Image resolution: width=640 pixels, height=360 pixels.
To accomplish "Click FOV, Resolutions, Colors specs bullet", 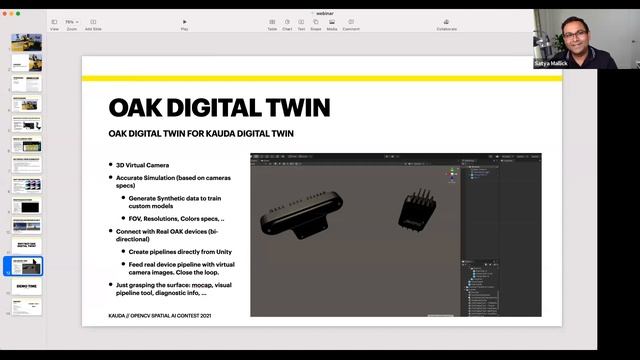I will (176, 219).
